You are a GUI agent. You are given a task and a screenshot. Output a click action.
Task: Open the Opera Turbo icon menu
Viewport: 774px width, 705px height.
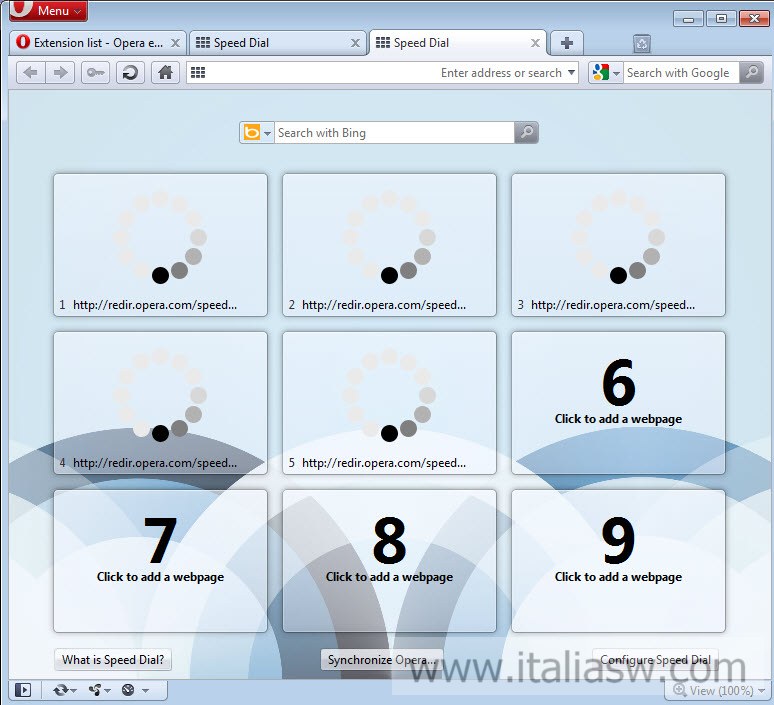[x=135, y=690]
